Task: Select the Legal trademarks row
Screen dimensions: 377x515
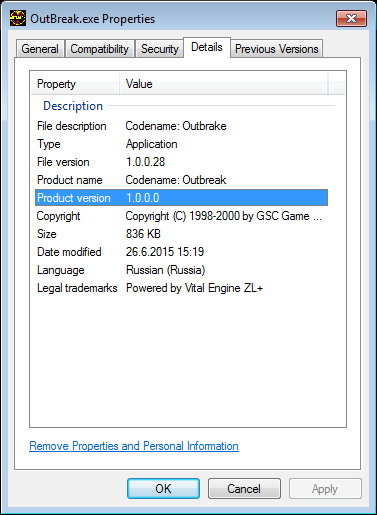Action: tap(181, 288)
